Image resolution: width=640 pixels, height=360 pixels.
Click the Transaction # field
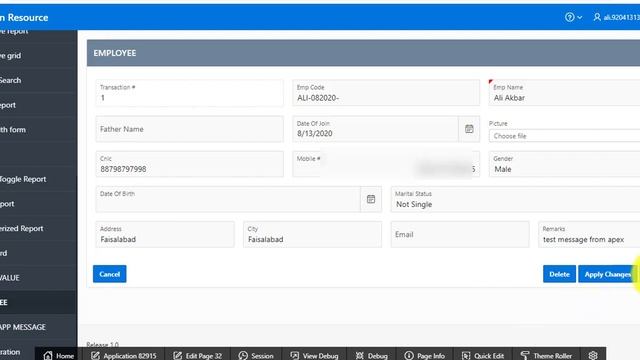(x=189, y=93)
